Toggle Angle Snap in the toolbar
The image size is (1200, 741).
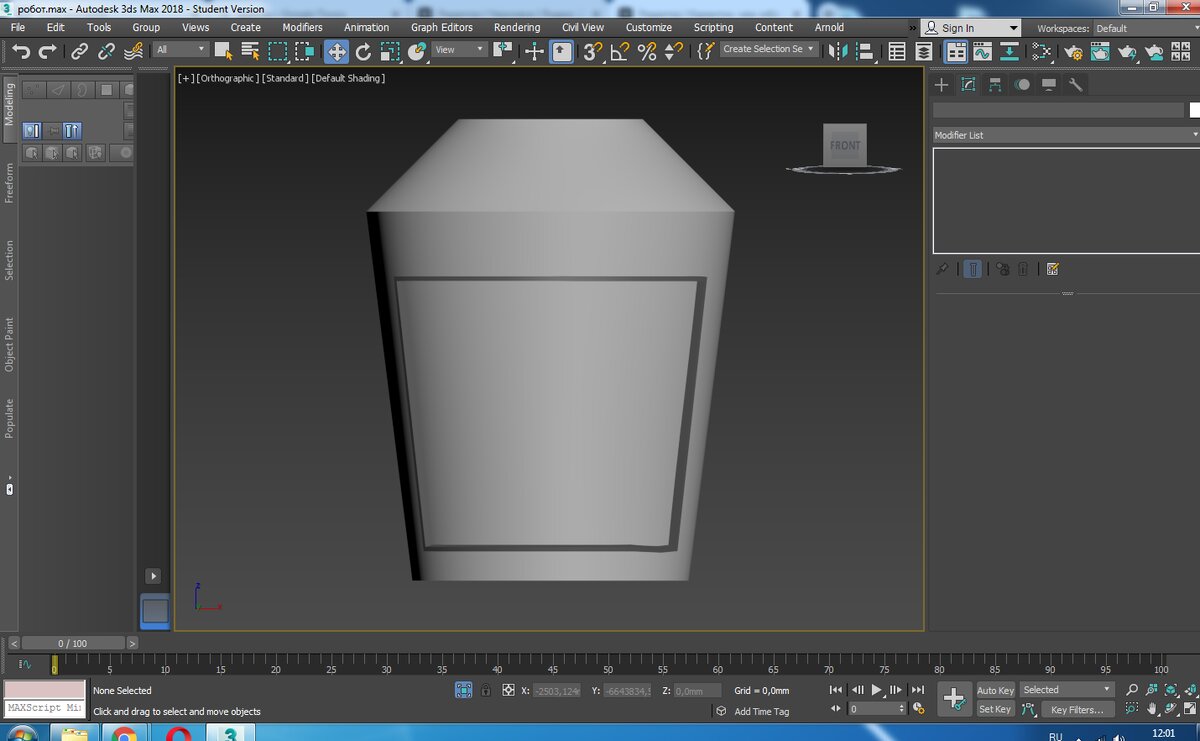click(620, 51)
